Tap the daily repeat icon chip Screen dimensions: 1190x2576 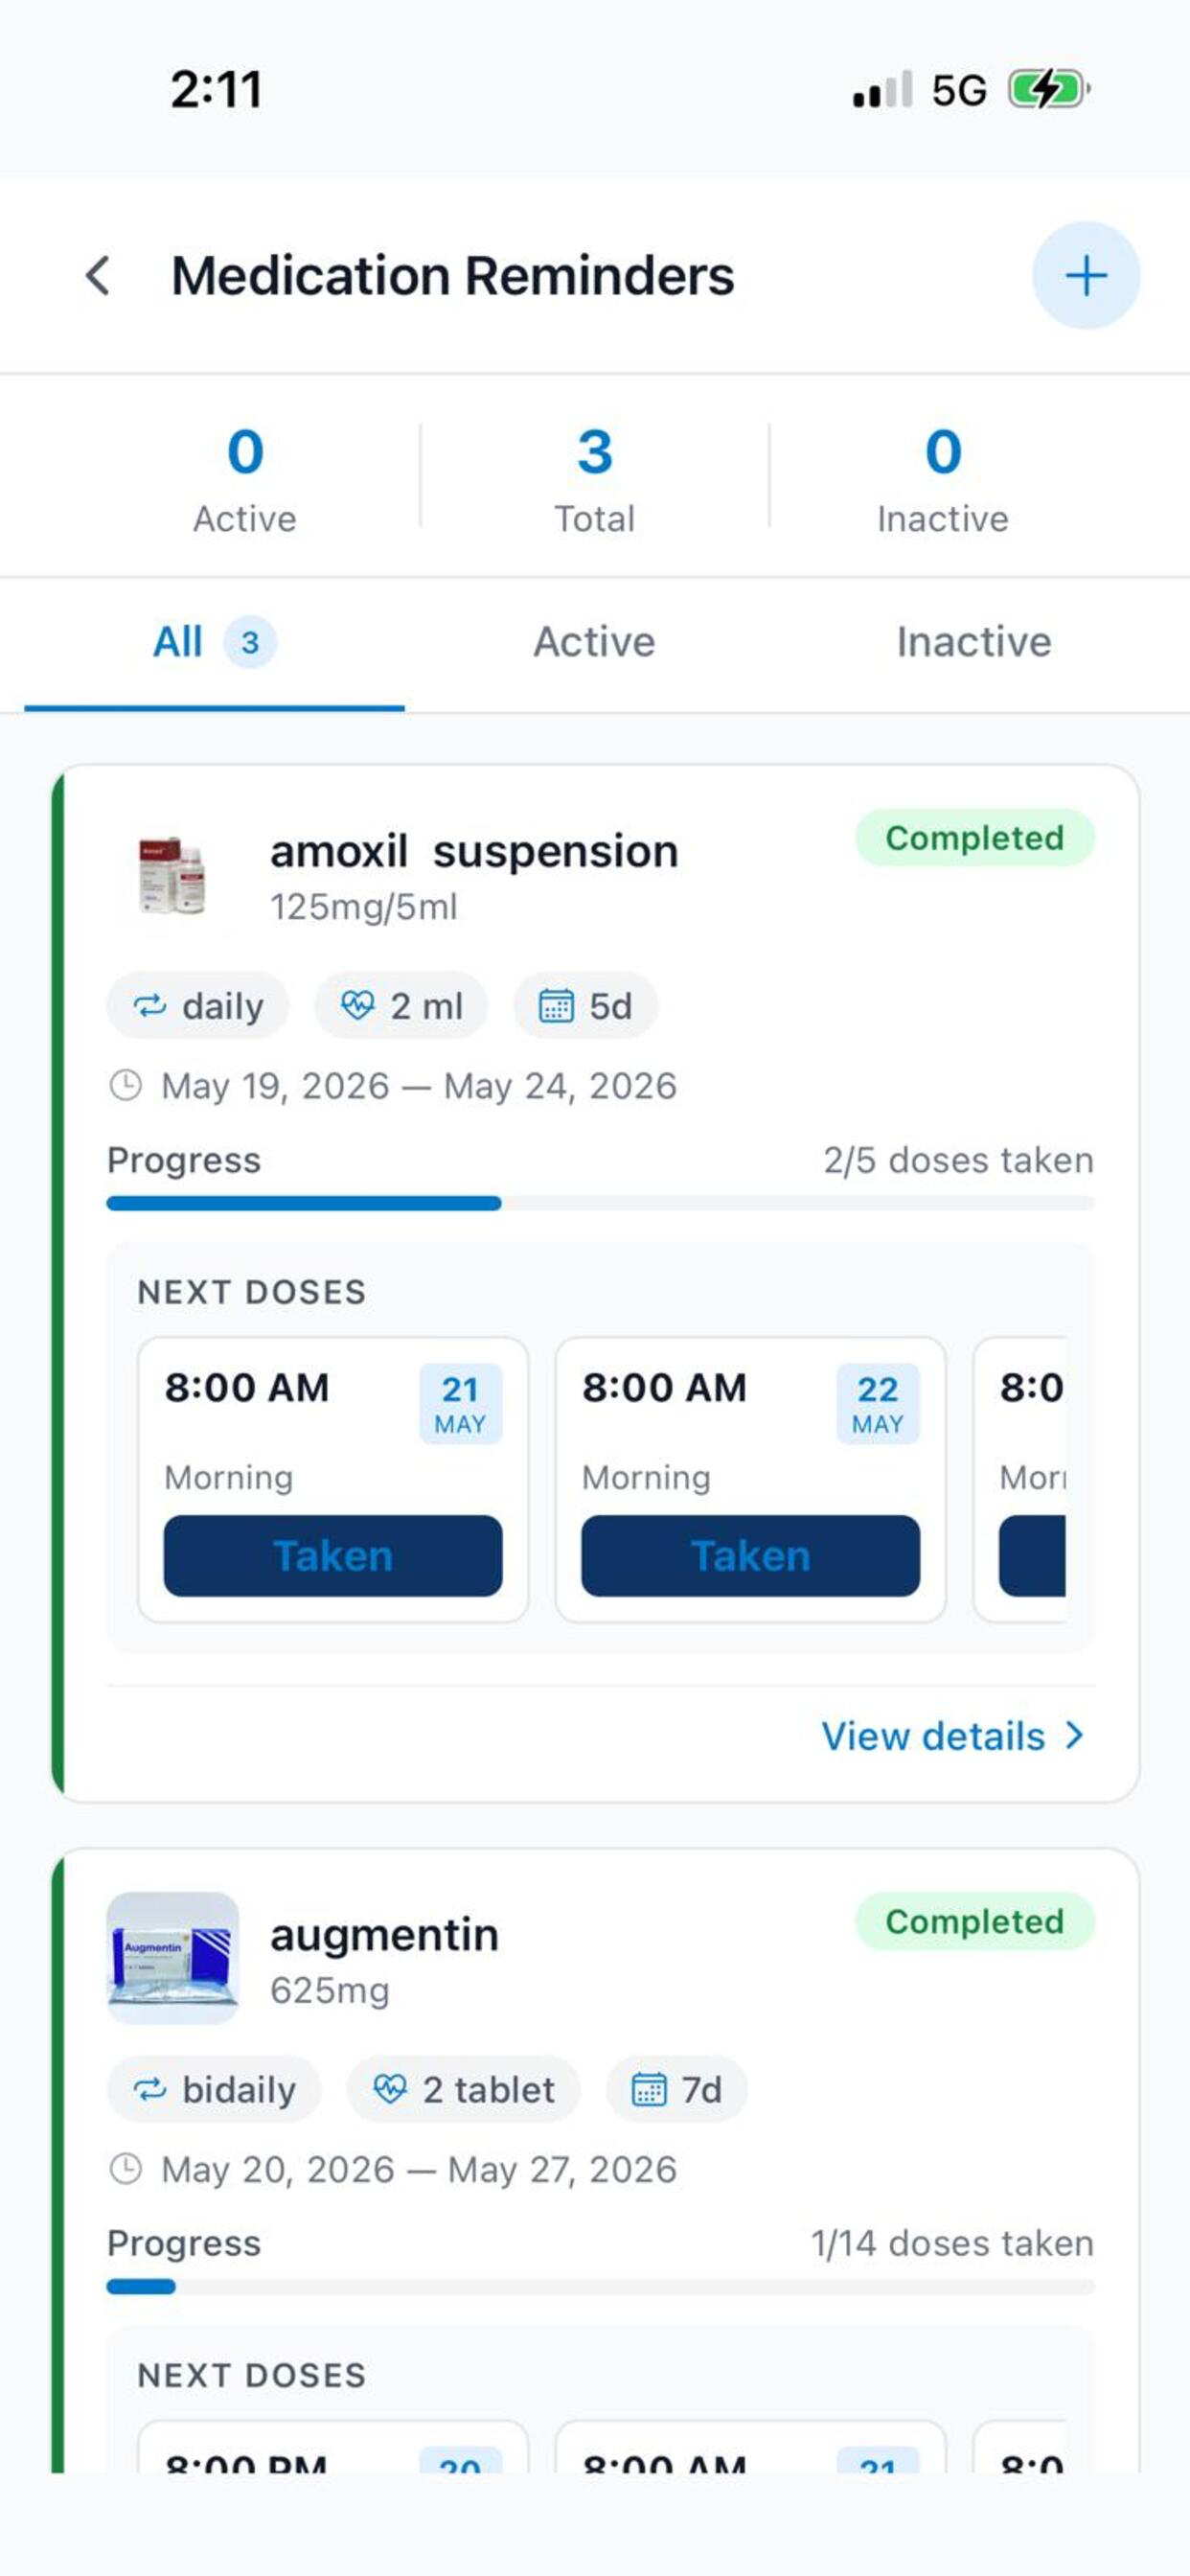click(x=197, y=1005)
